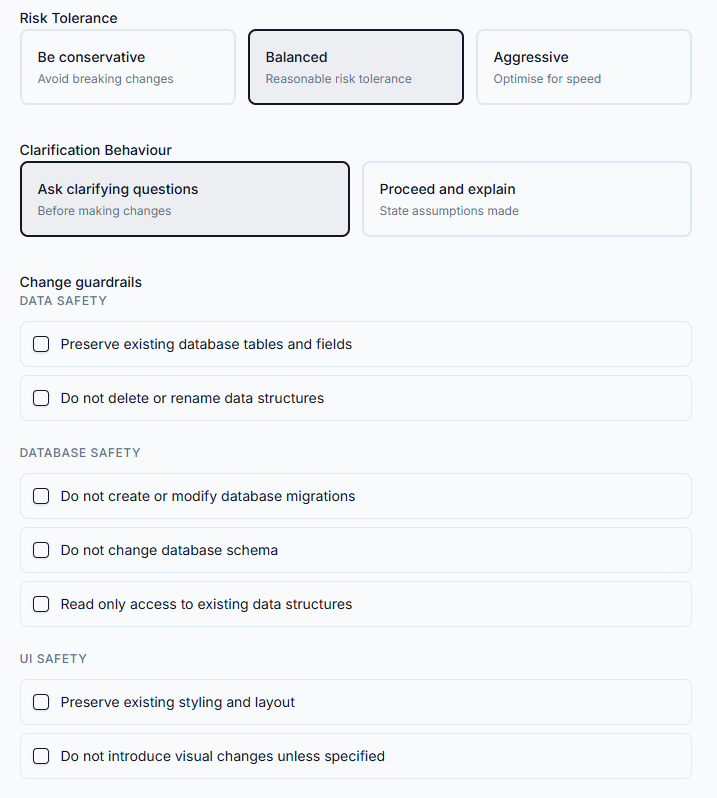Click the 'Do not create or modify database migrations' label
717x798 pixels.
coord(208,496)
